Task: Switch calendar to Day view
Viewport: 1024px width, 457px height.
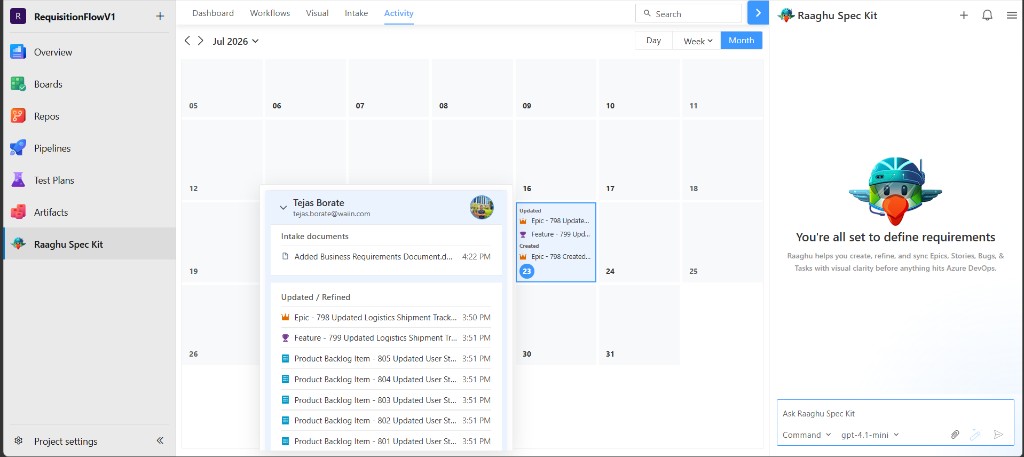Action: click(x=654, y=40)
